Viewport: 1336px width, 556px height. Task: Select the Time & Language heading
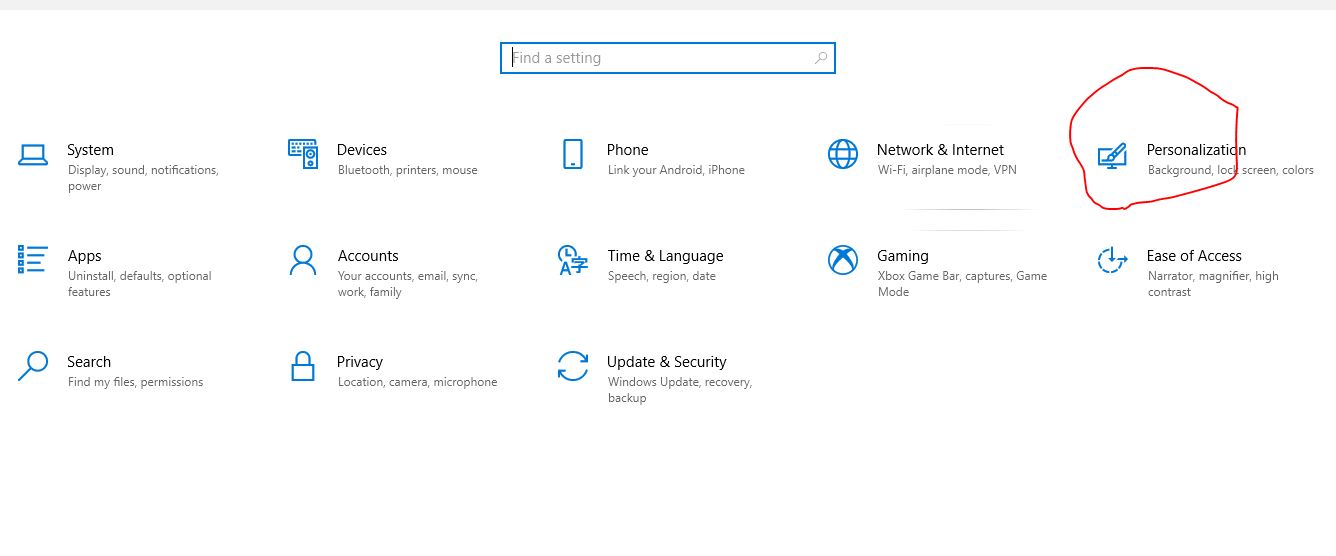click(x=665, y=256)
